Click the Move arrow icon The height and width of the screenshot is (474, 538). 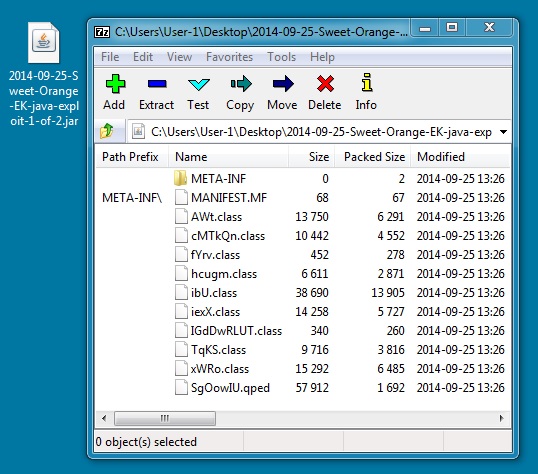coord(283,84)
